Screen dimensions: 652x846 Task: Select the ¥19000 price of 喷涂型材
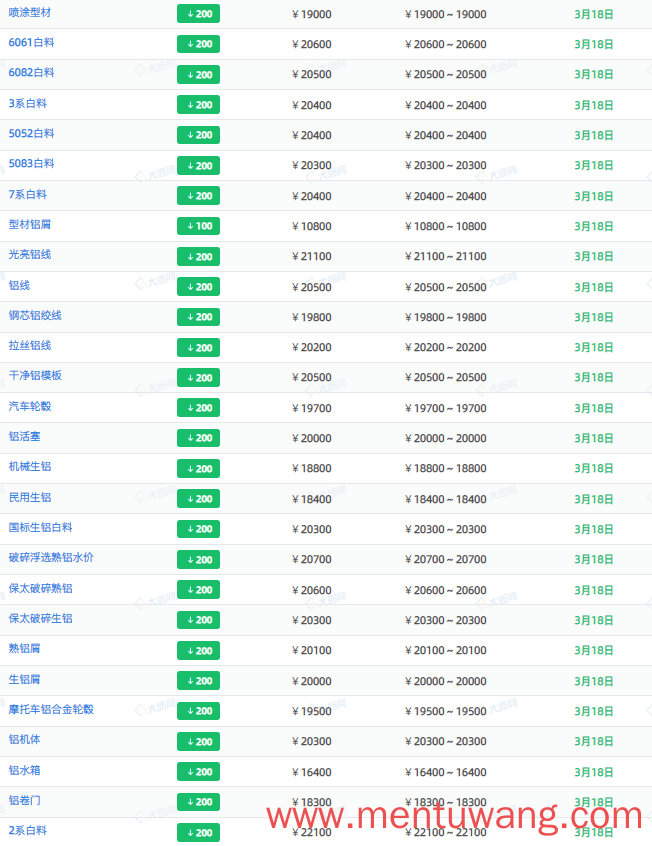[x=312, y=15]
